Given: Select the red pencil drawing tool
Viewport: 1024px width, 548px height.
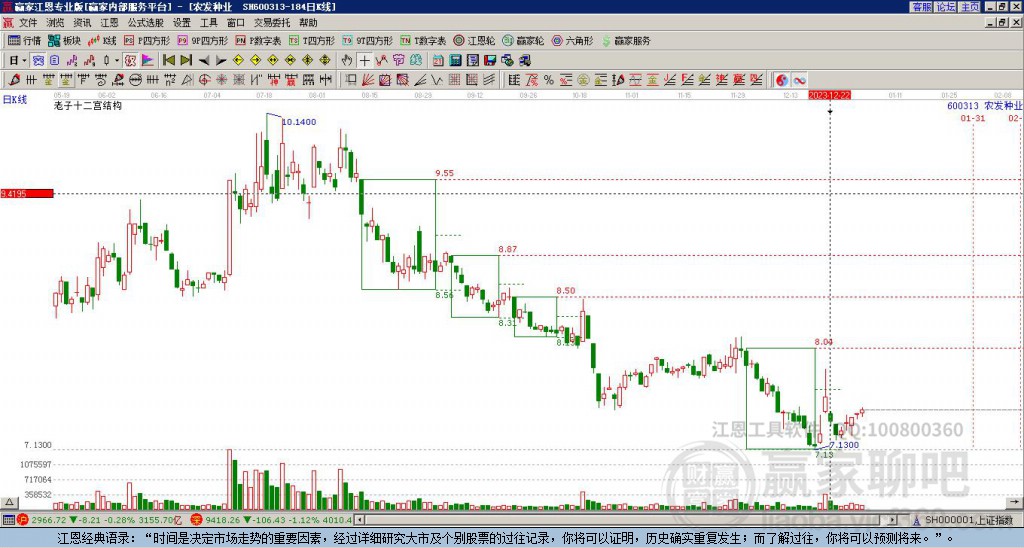Looking at the screenshot, I should click(14, 80).
